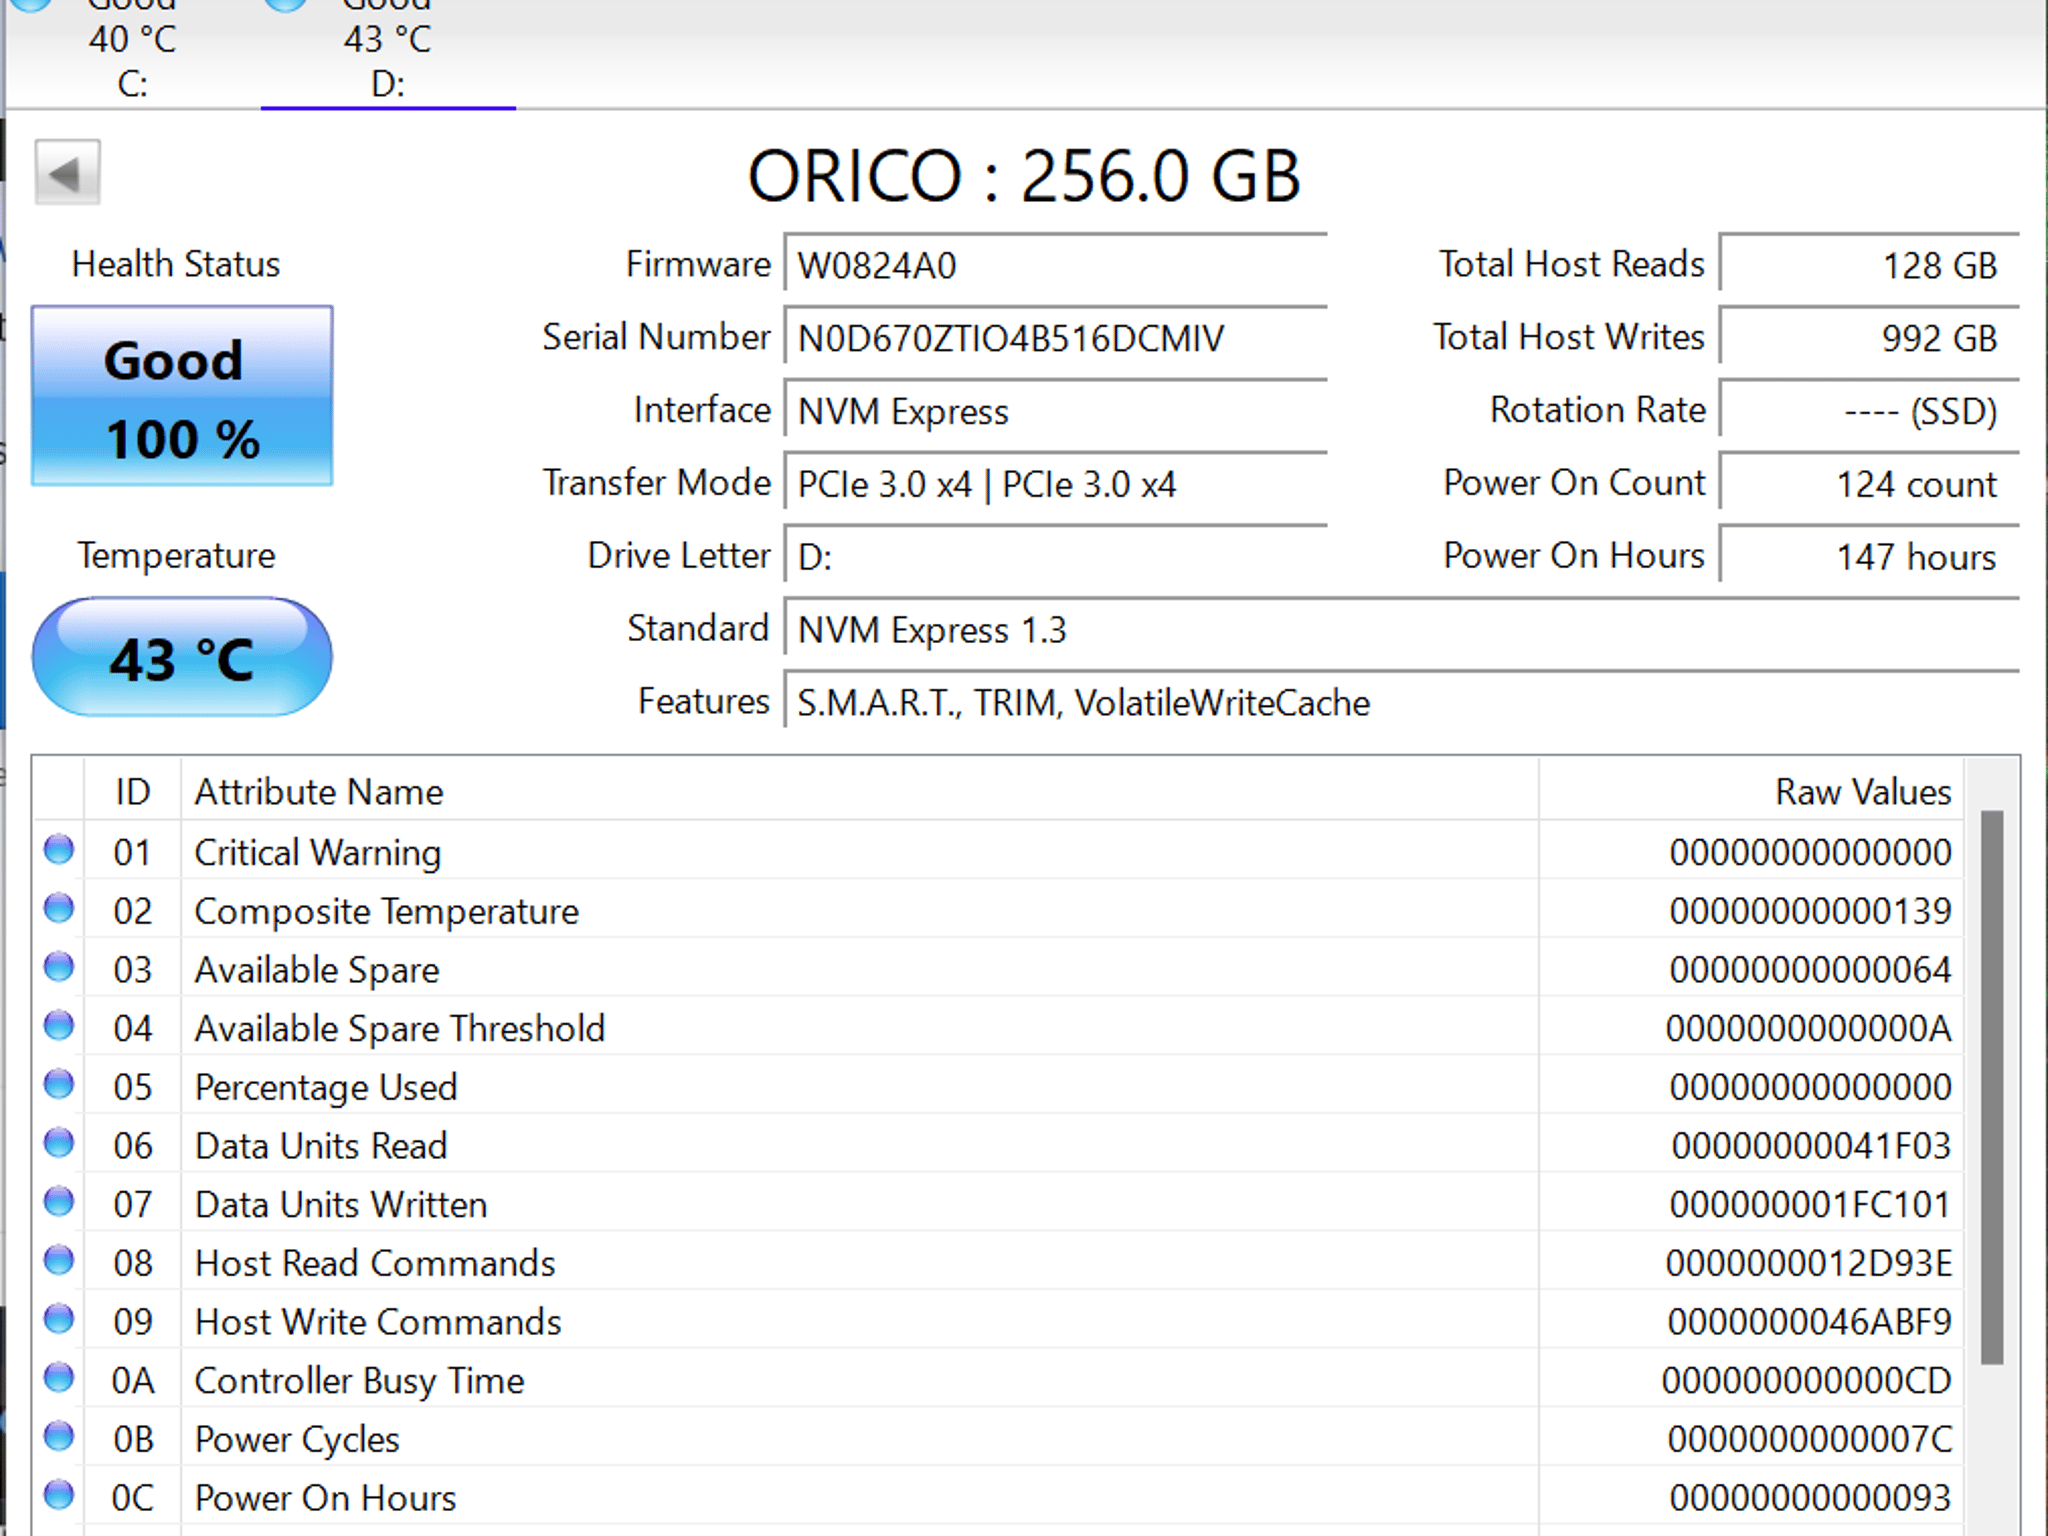Select the Host Write Commands row
The image size is (2048, 1536).
[x=998, y=1321]
